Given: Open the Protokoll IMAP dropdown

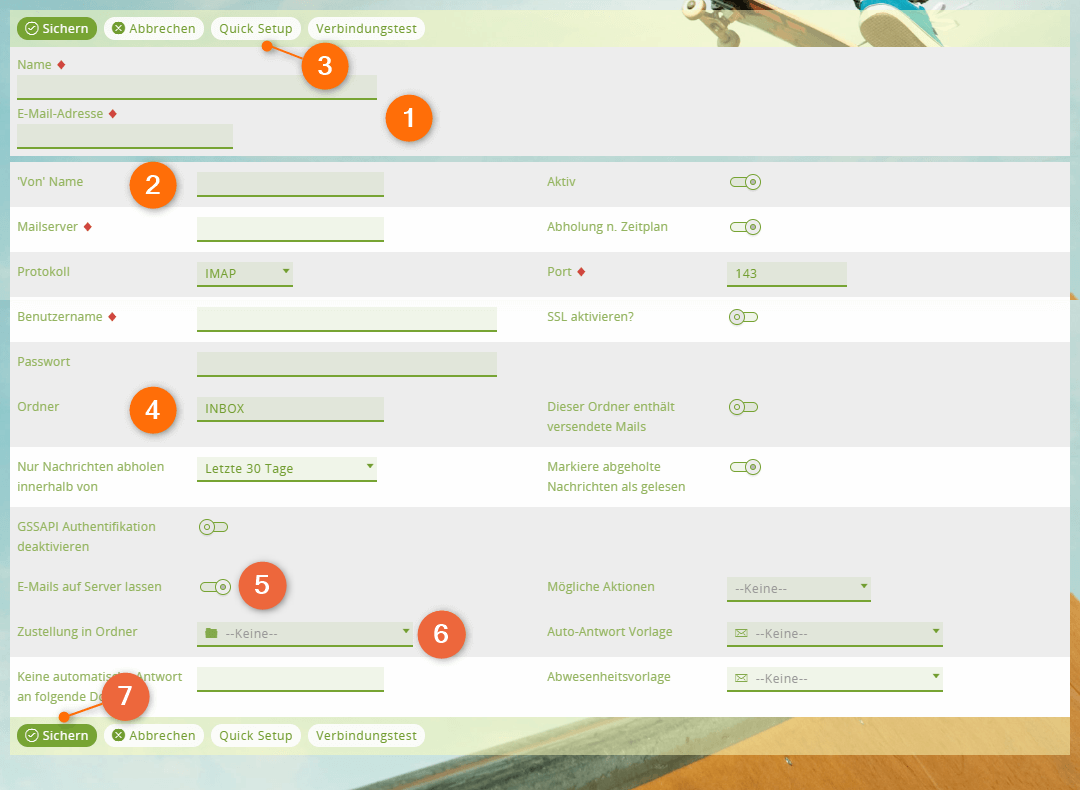Looking at the screenshot, I should coord(244,273).
